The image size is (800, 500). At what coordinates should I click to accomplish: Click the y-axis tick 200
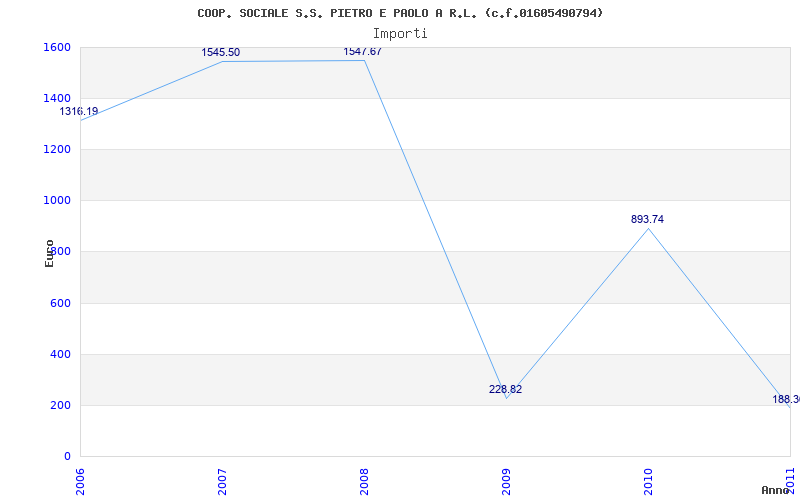(x=60, y=406)
